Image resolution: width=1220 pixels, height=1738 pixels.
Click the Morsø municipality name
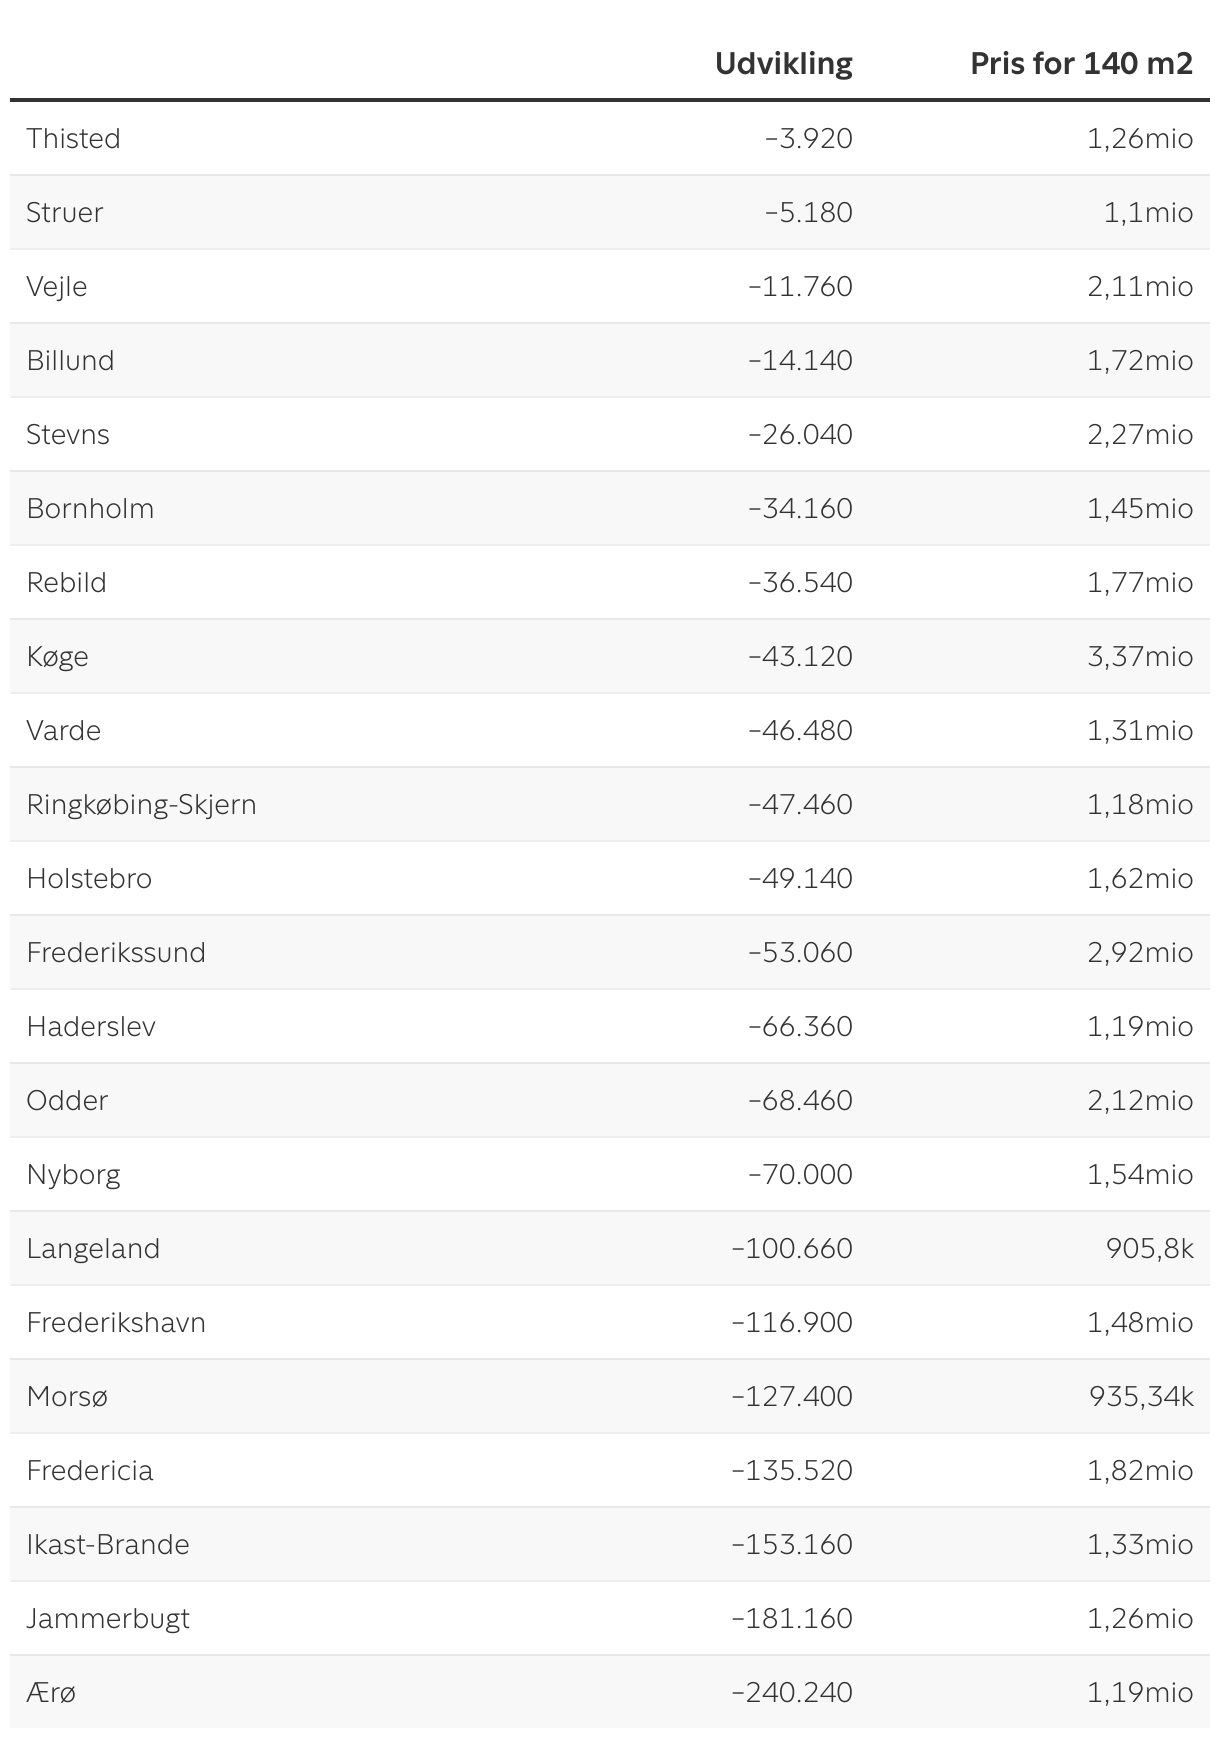click(67, 1396)
